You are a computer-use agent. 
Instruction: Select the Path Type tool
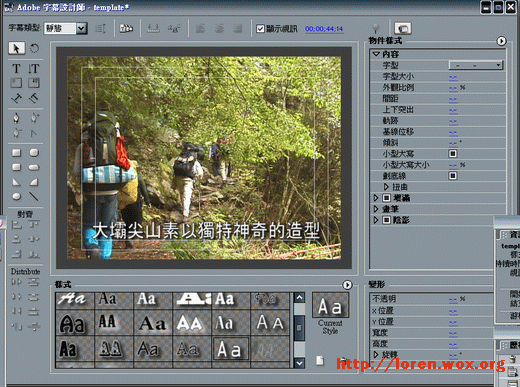16,98
